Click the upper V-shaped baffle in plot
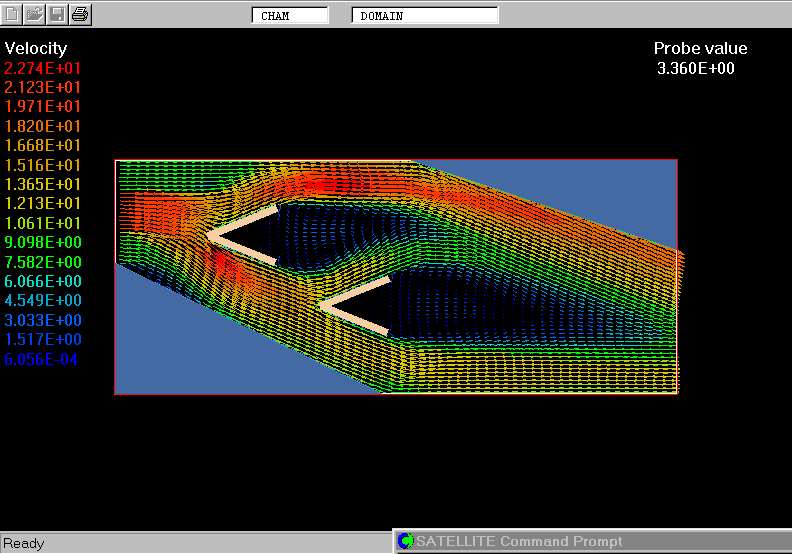The width and height of the screenshot is (792, 554). point(240,236)
